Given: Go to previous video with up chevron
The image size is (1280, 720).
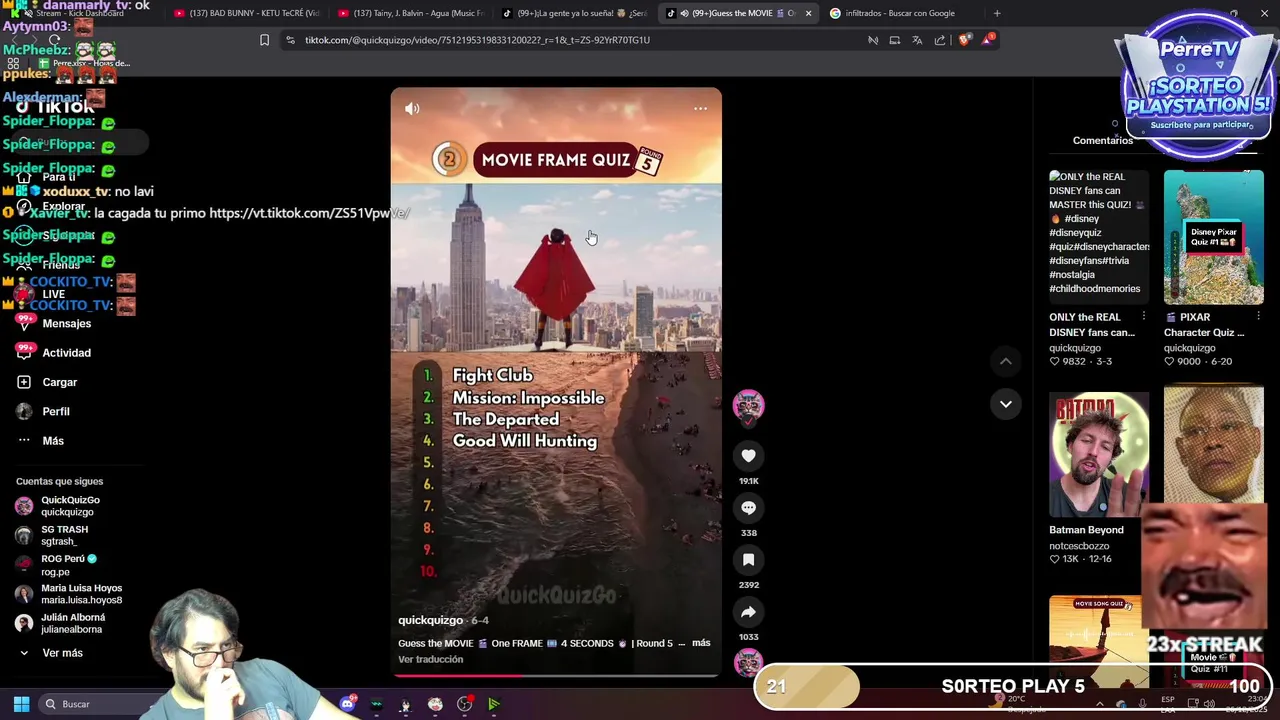Looking at the screenshot, I should (x=1006, y=361).
